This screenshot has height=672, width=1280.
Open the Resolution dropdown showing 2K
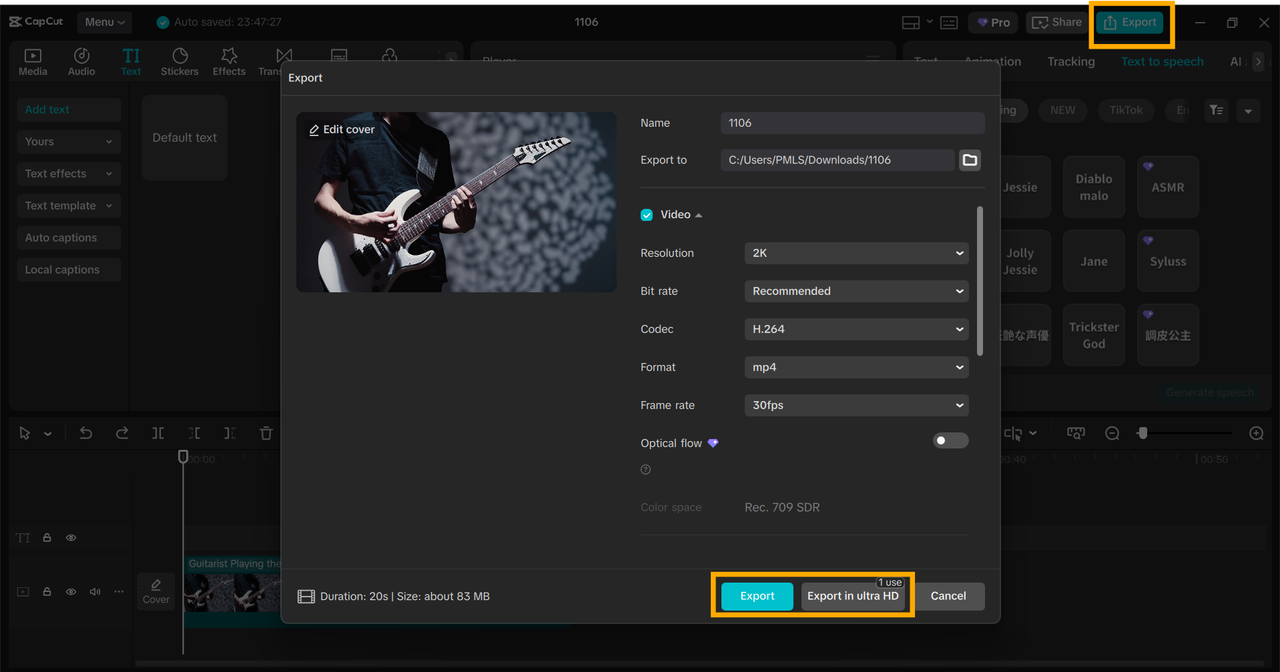pos(857,253)
